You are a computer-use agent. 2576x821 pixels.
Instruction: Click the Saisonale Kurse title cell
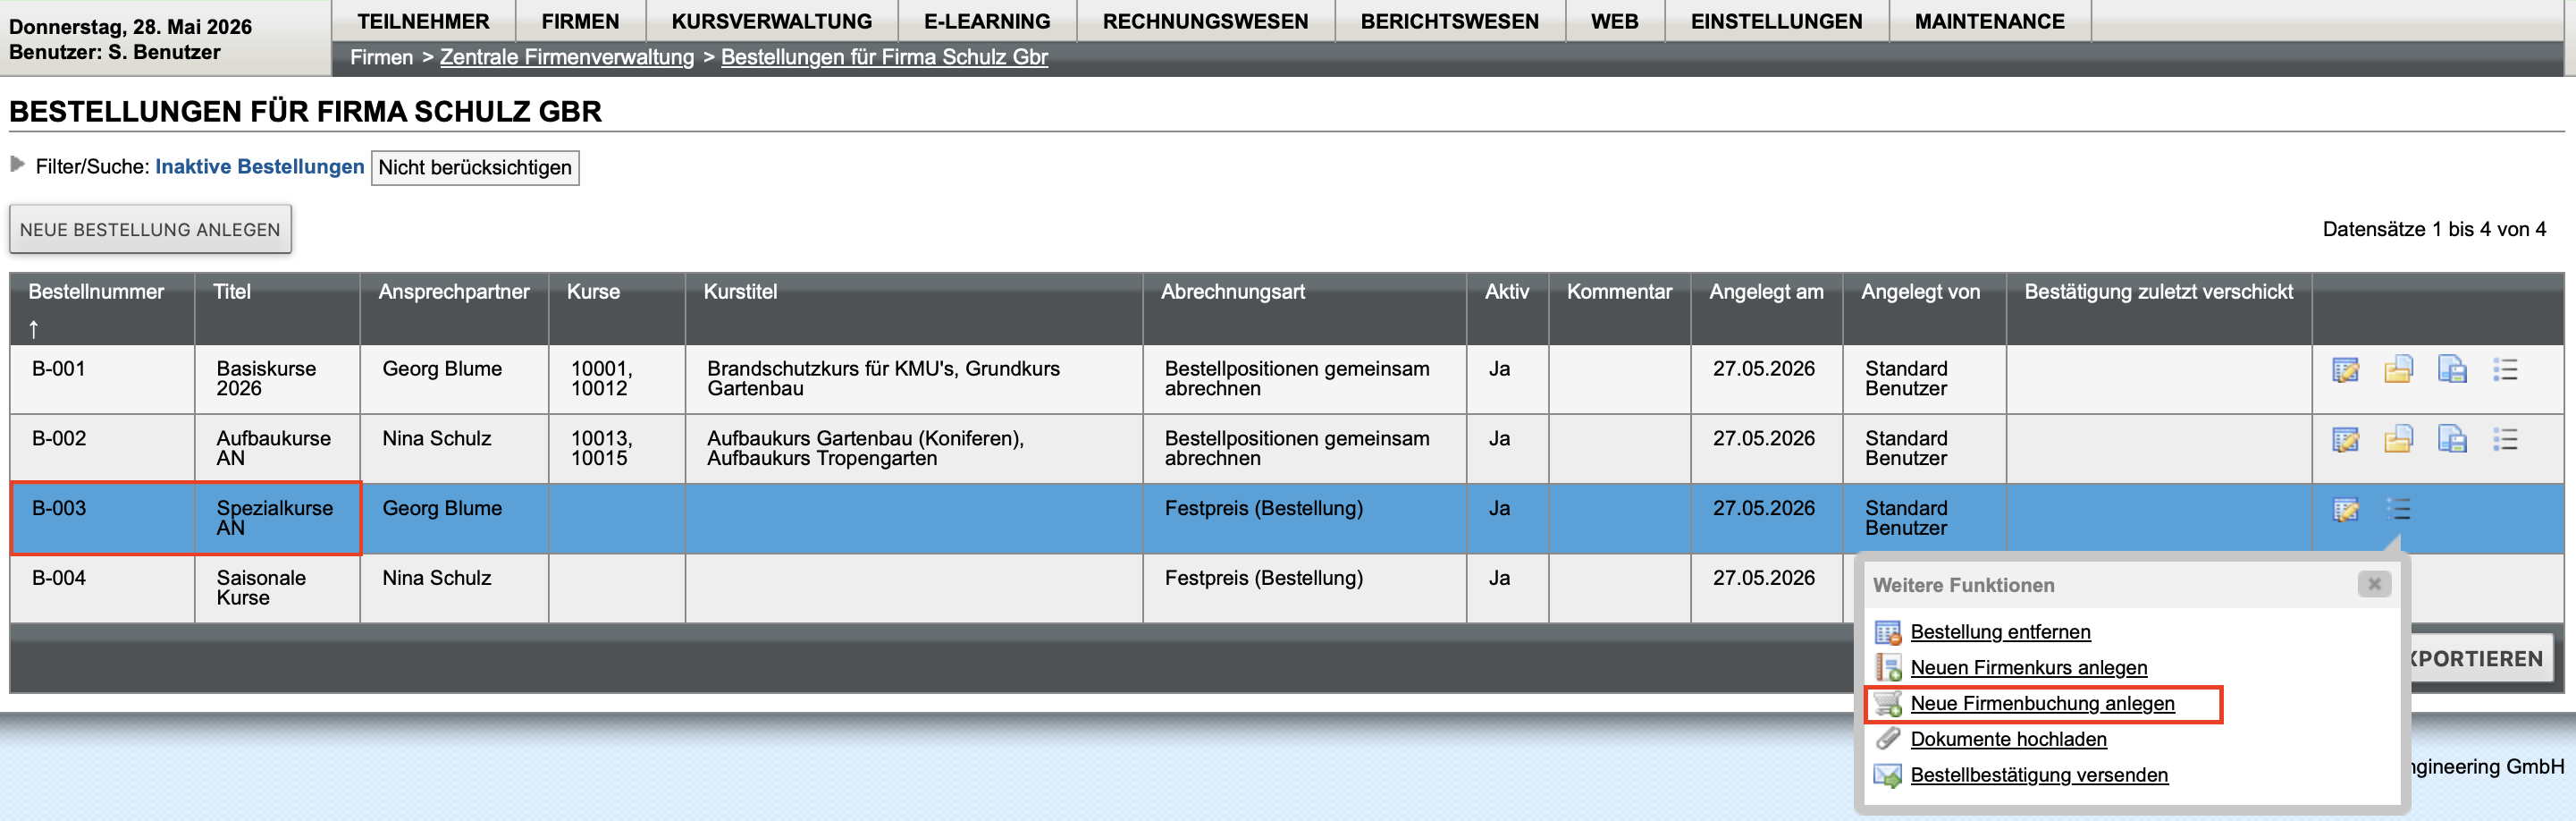tap(277, 589)
